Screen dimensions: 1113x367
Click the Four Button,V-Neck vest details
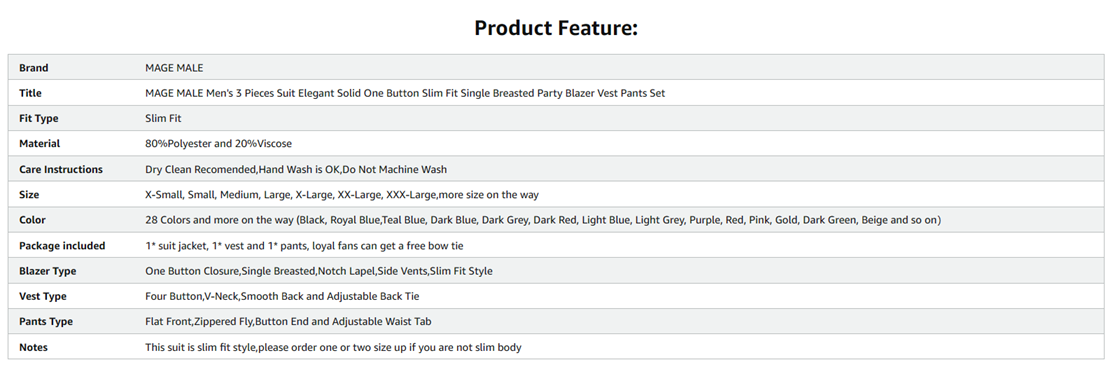(x=283, y=296)
